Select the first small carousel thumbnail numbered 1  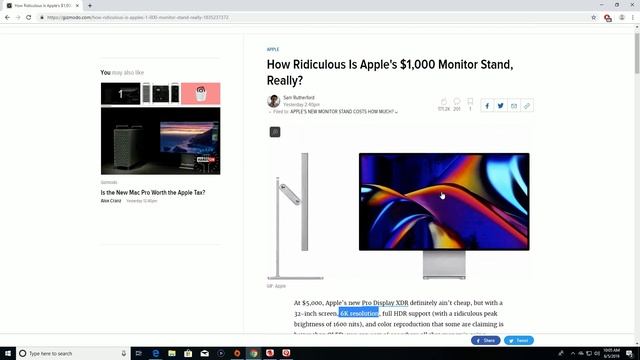[120, 93]
